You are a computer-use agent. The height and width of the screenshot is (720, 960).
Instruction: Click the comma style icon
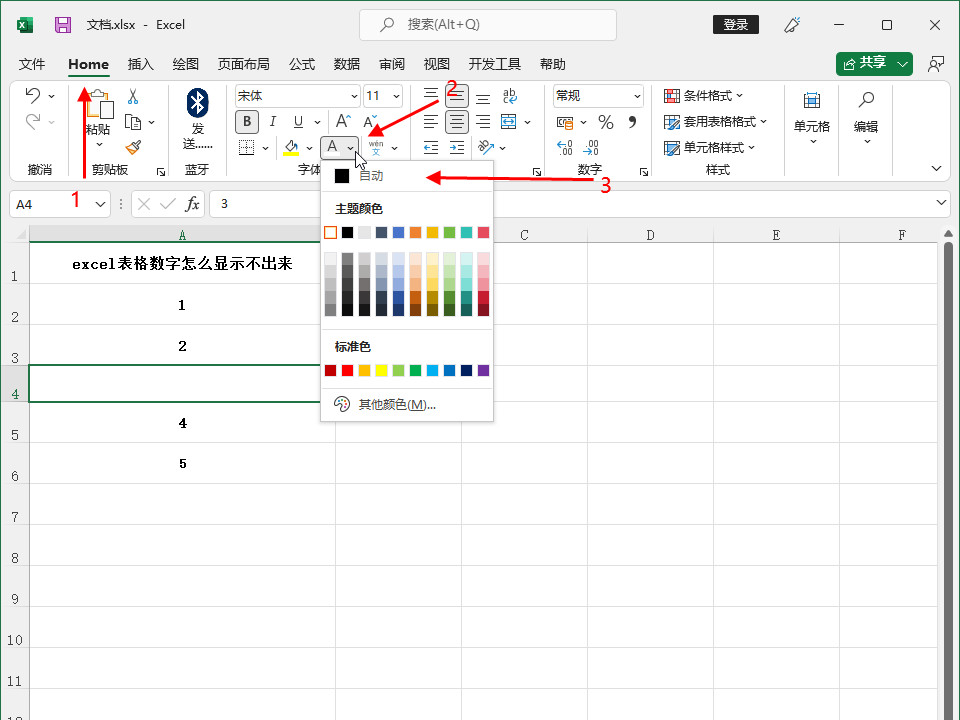pyautogui.click(x=632, y=122)
